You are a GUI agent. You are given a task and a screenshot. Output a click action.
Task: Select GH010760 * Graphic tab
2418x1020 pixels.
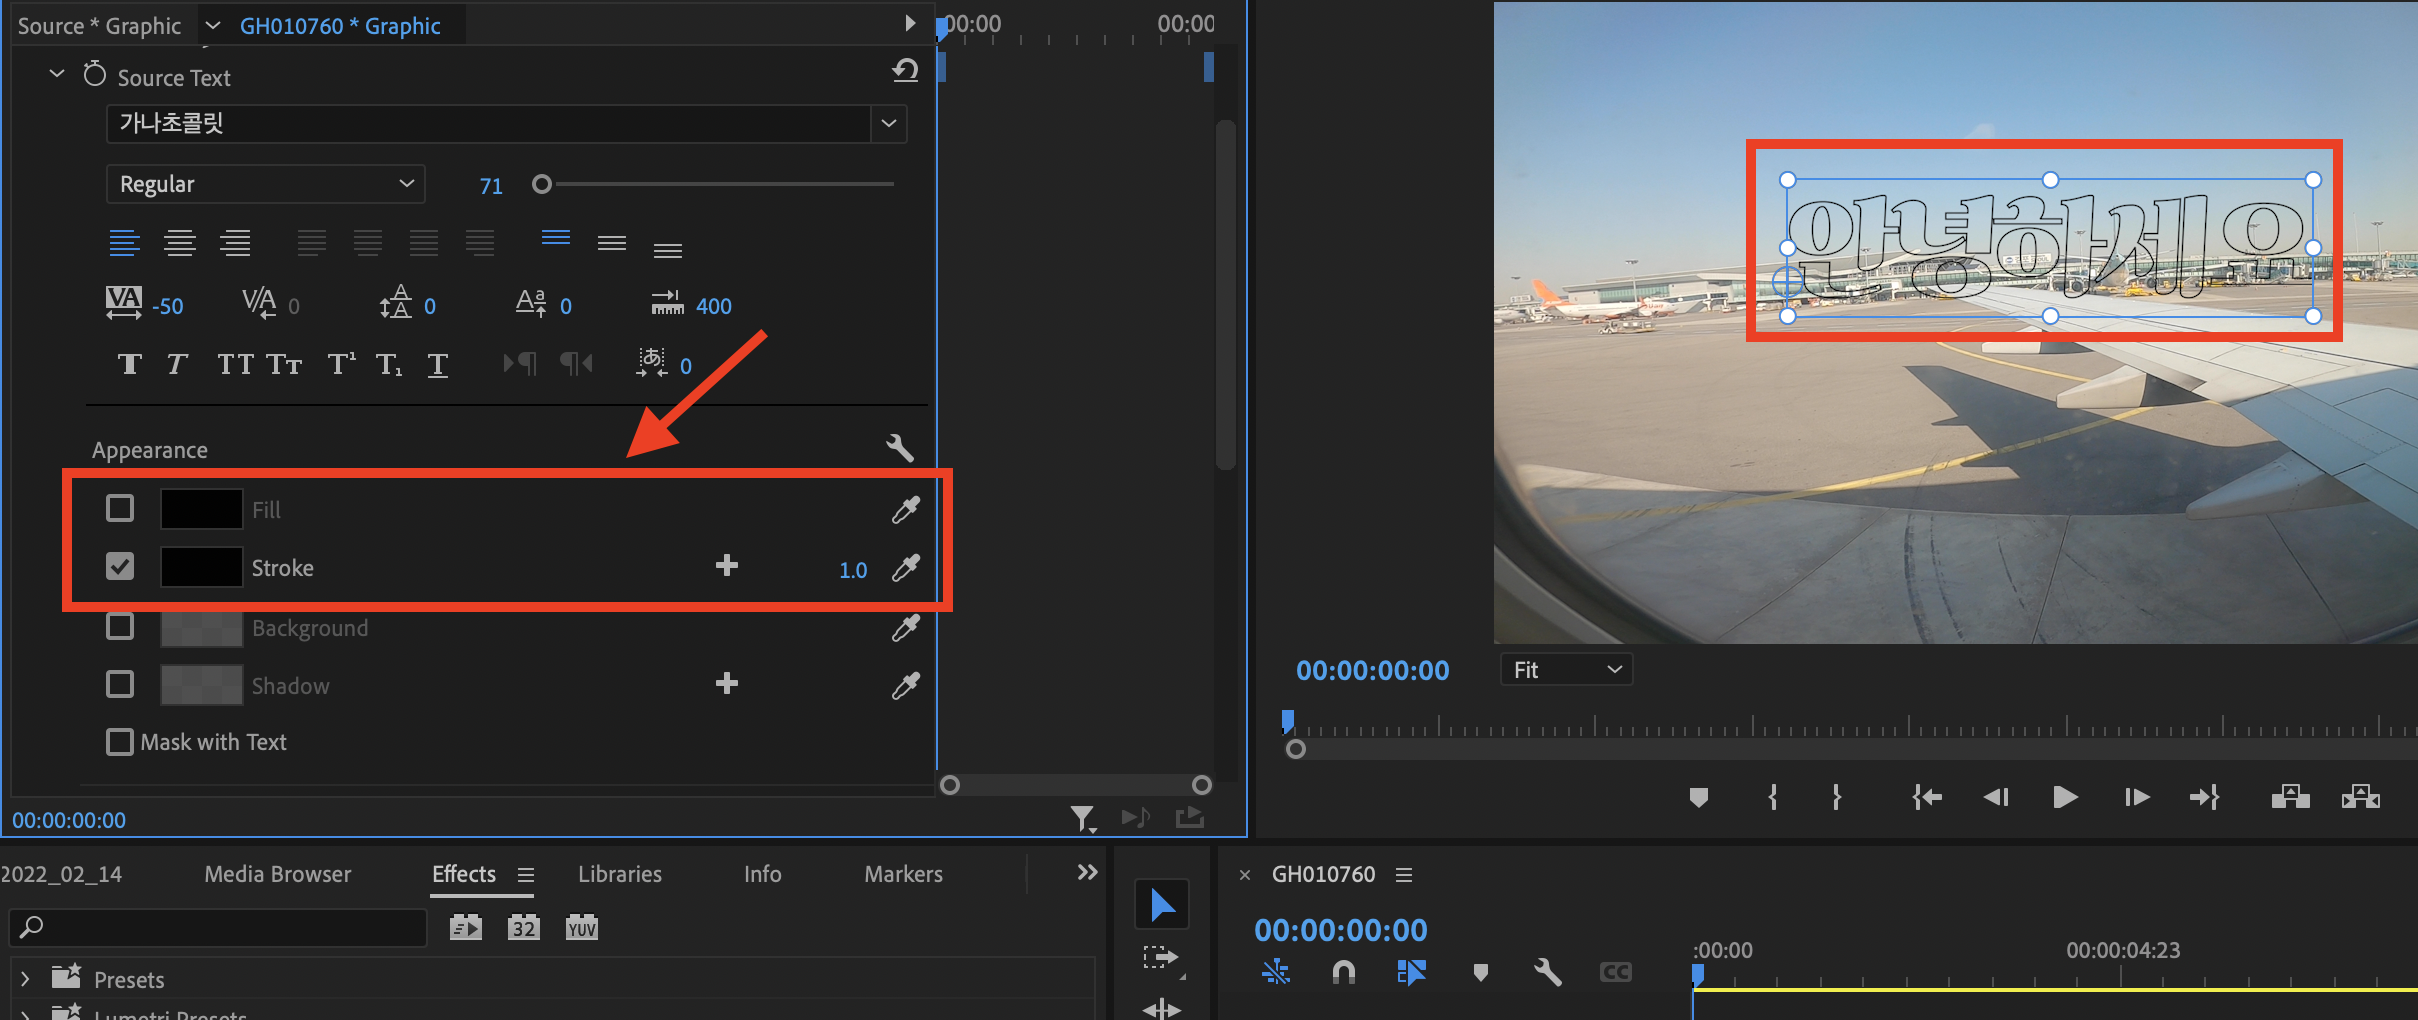pyautogui.click(x=340, y=26)
